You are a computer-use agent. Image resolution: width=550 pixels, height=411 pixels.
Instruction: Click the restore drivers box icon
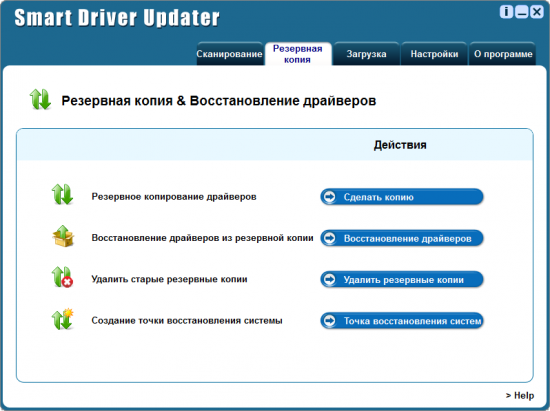(x=63, y=236)
